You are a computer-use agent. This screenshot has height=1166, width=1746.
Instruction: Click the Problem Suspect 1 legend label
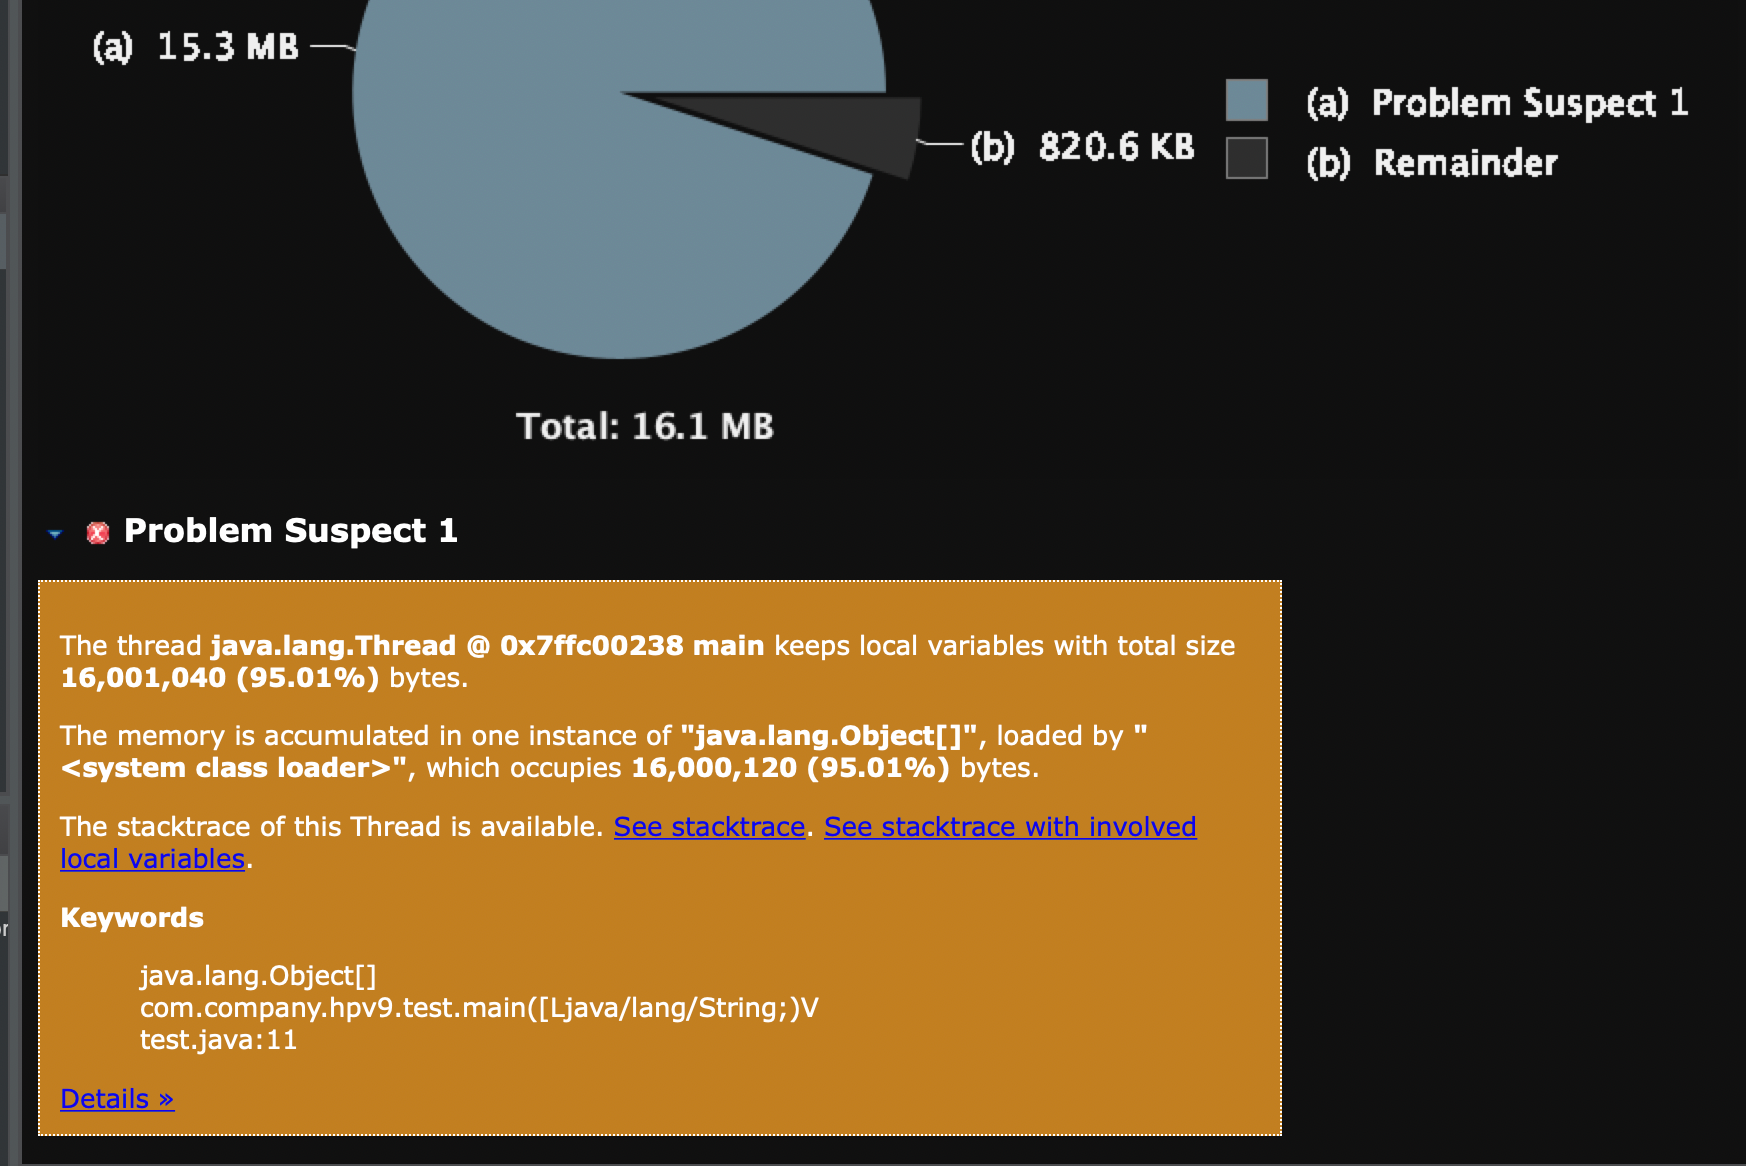point(1497,103)
